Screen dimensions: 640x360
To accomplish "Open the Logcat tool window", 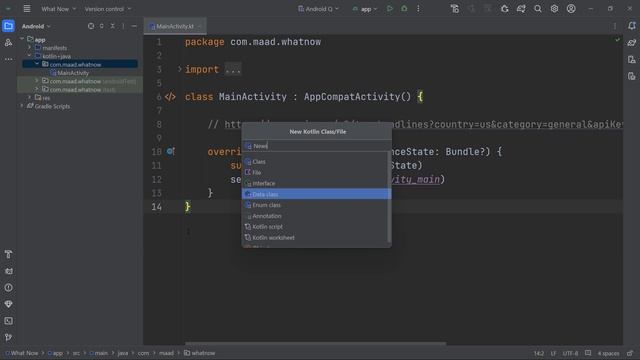I will (x=8, y=271).
